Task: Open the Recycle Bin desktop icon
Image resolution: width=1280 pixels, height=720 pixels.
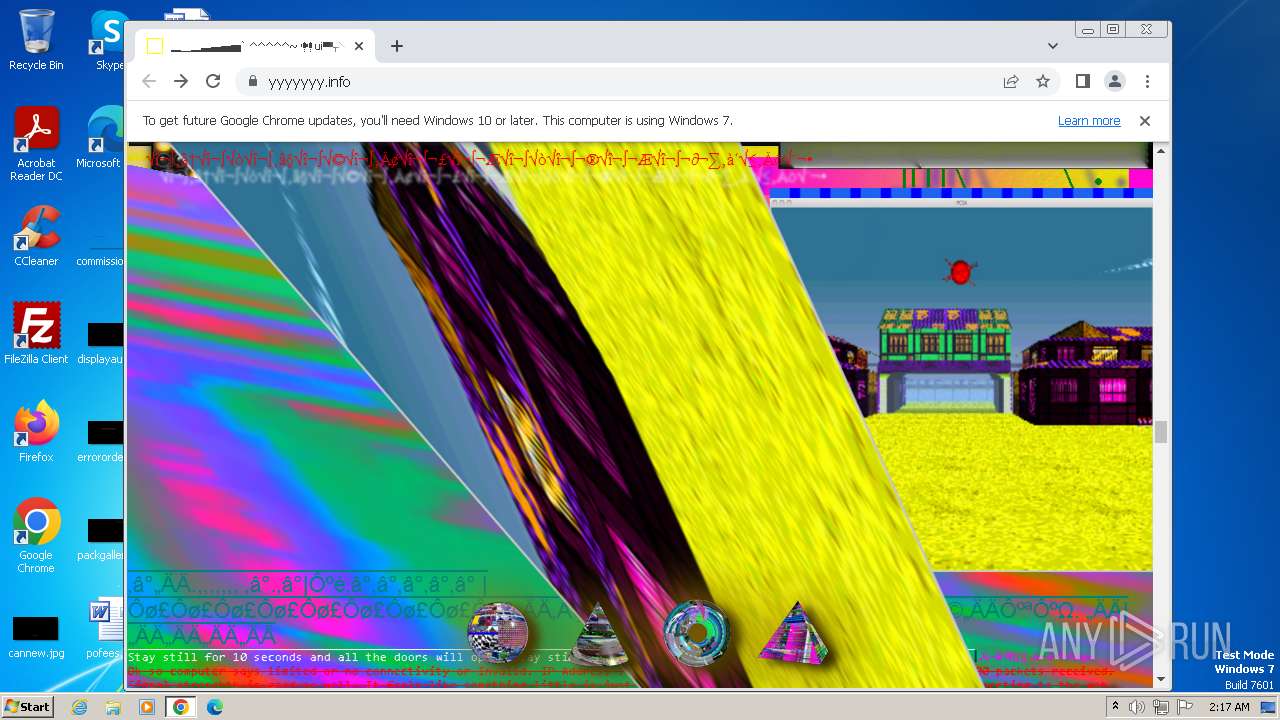Action: [36, 40]
